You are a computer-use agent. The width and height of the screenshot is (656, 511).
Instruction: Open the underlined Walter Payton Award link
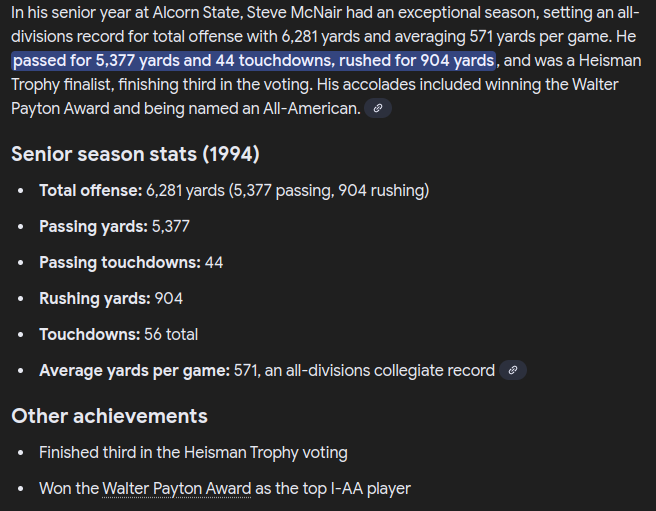176,488
